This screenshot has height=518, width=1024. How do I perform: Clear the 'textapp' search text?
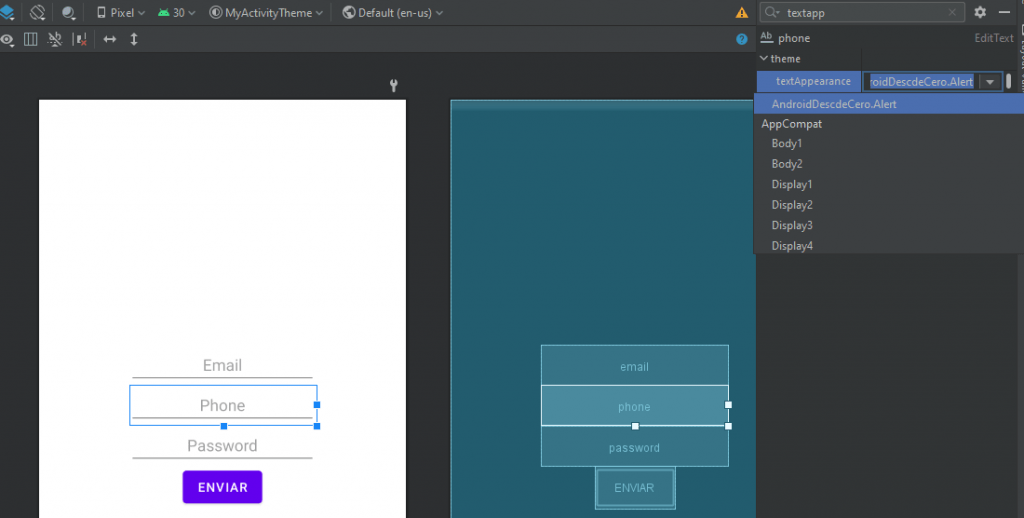click(952, 12)
